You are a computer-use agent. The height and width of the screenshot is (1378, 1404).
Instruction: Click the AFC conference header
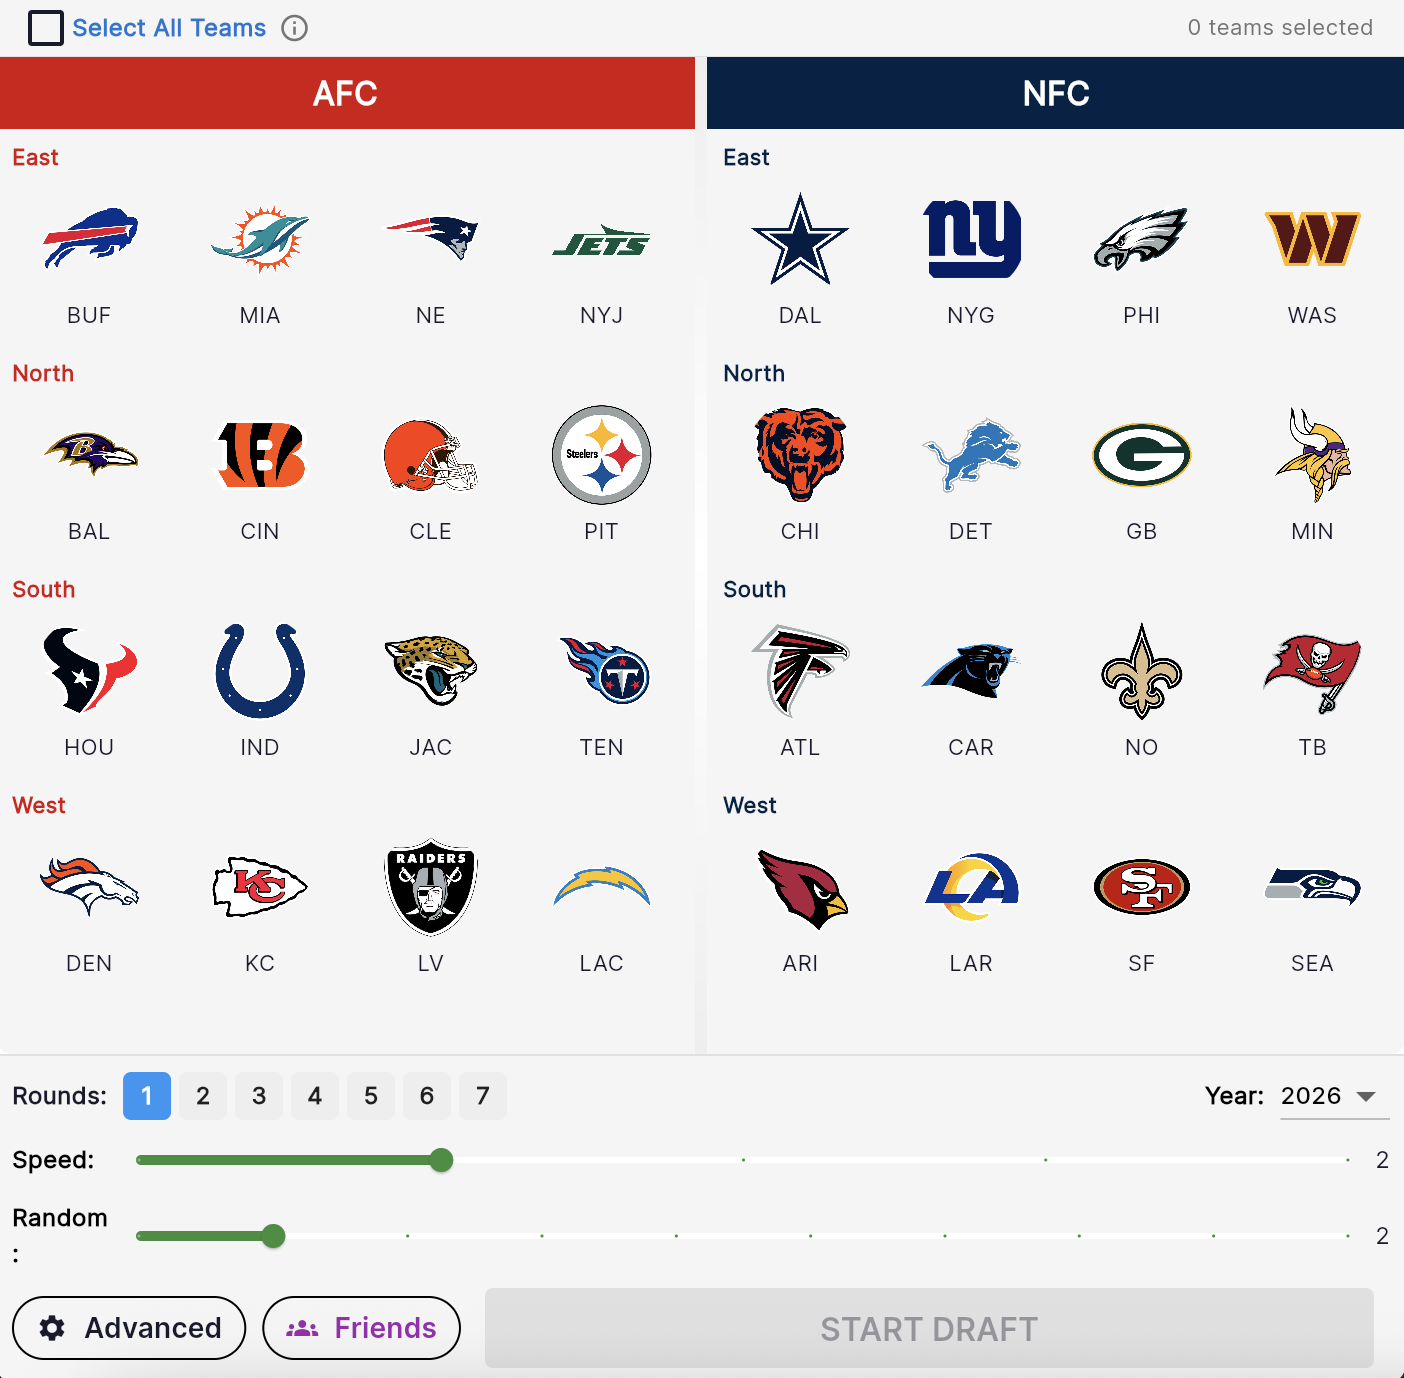click(x=347, y=93)
